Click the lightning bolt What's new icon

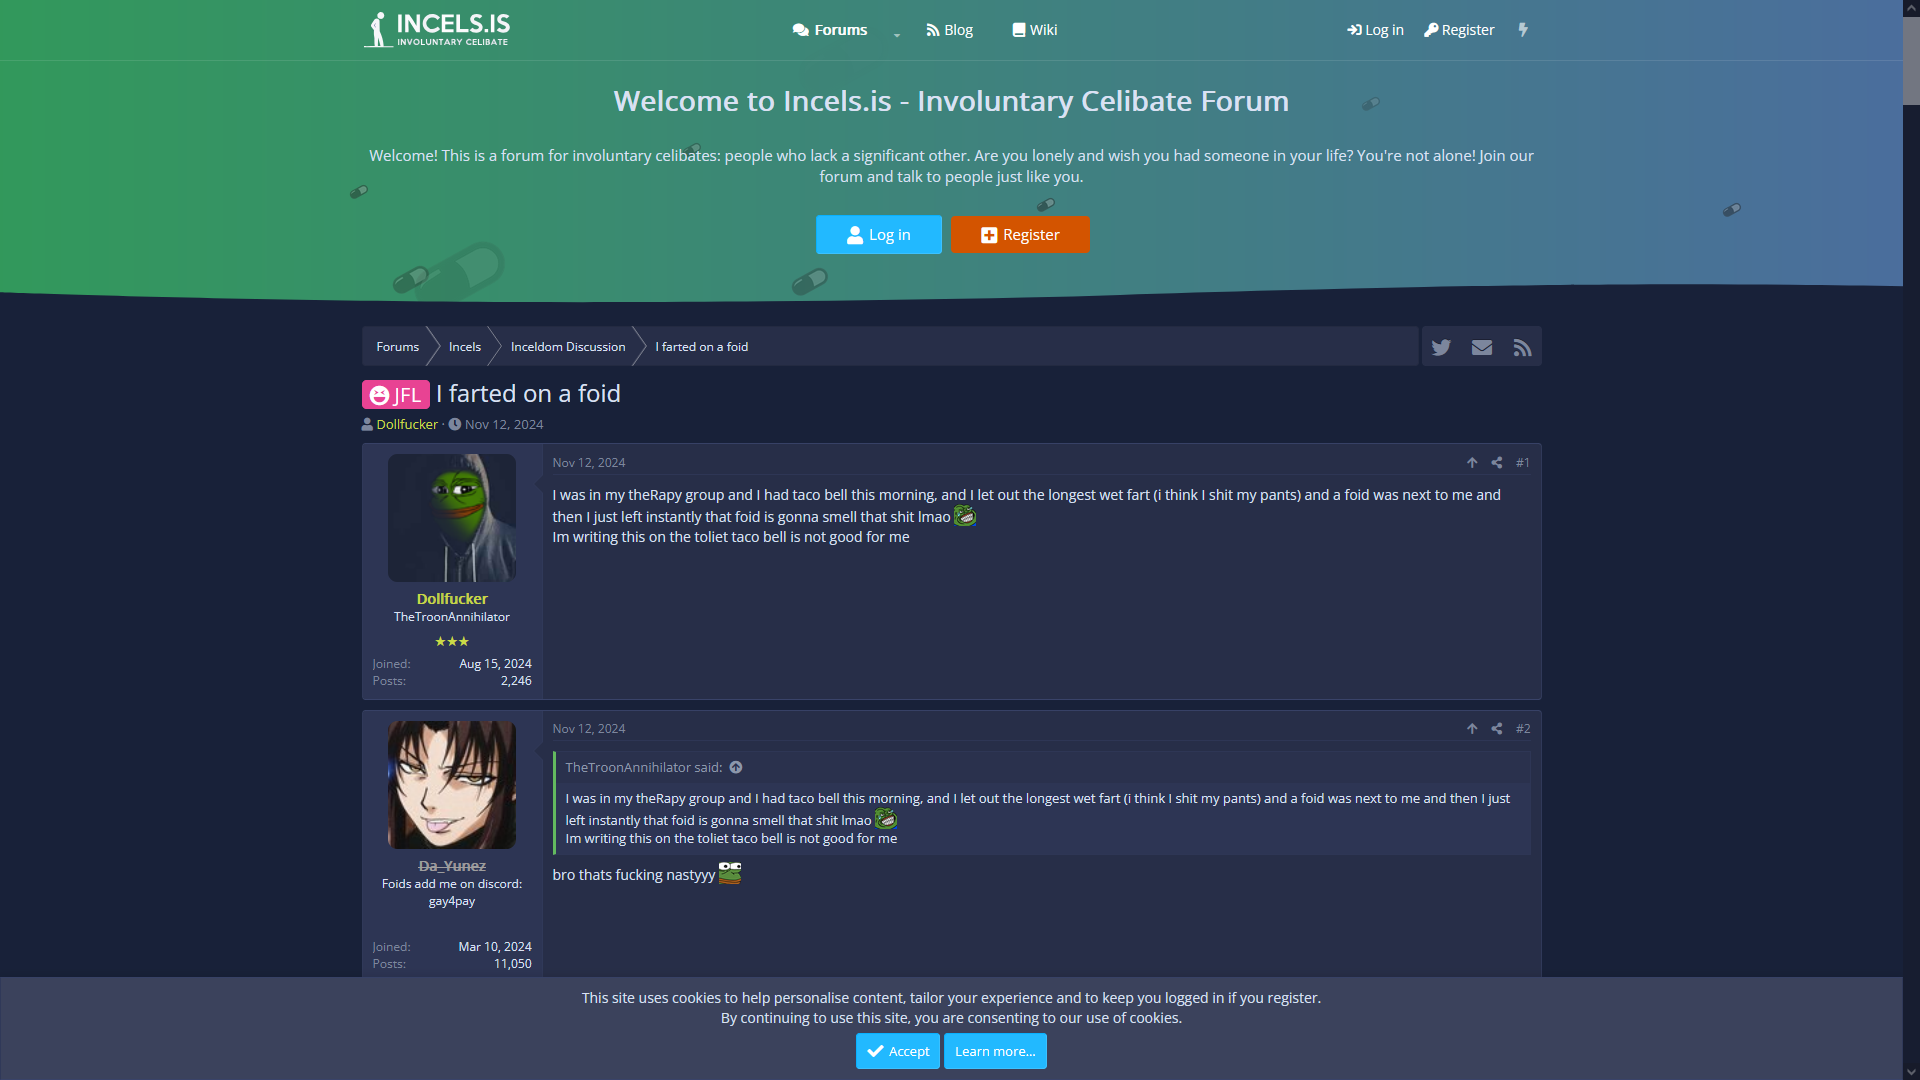pyautogui.click(x=1523, y=30)
